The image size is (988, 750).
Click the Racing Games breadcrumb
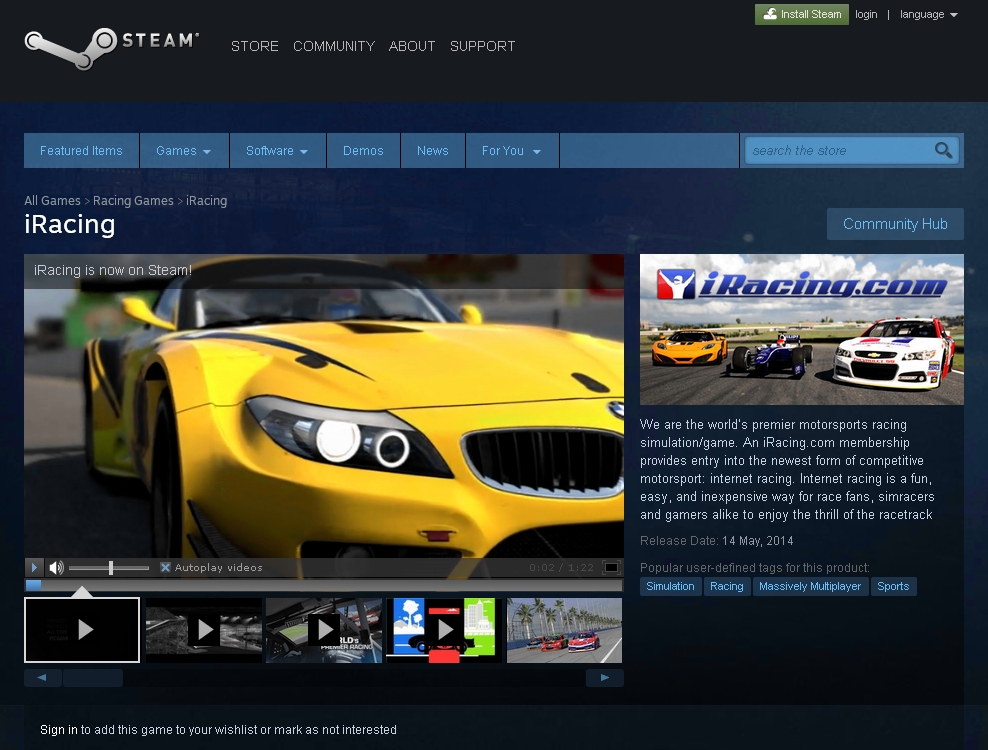133,200
